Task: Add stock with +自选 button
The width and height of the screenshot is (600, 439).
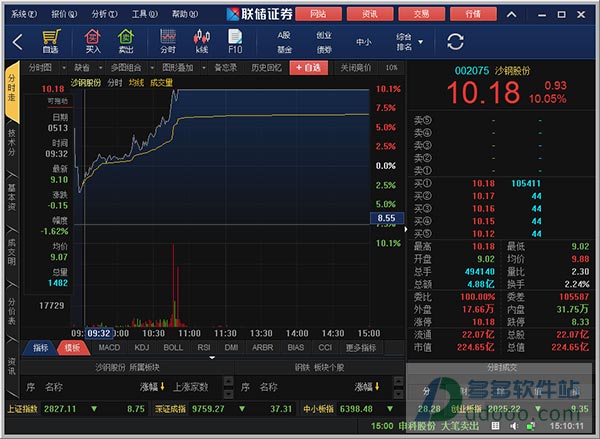Action: (x=308, y=68)
